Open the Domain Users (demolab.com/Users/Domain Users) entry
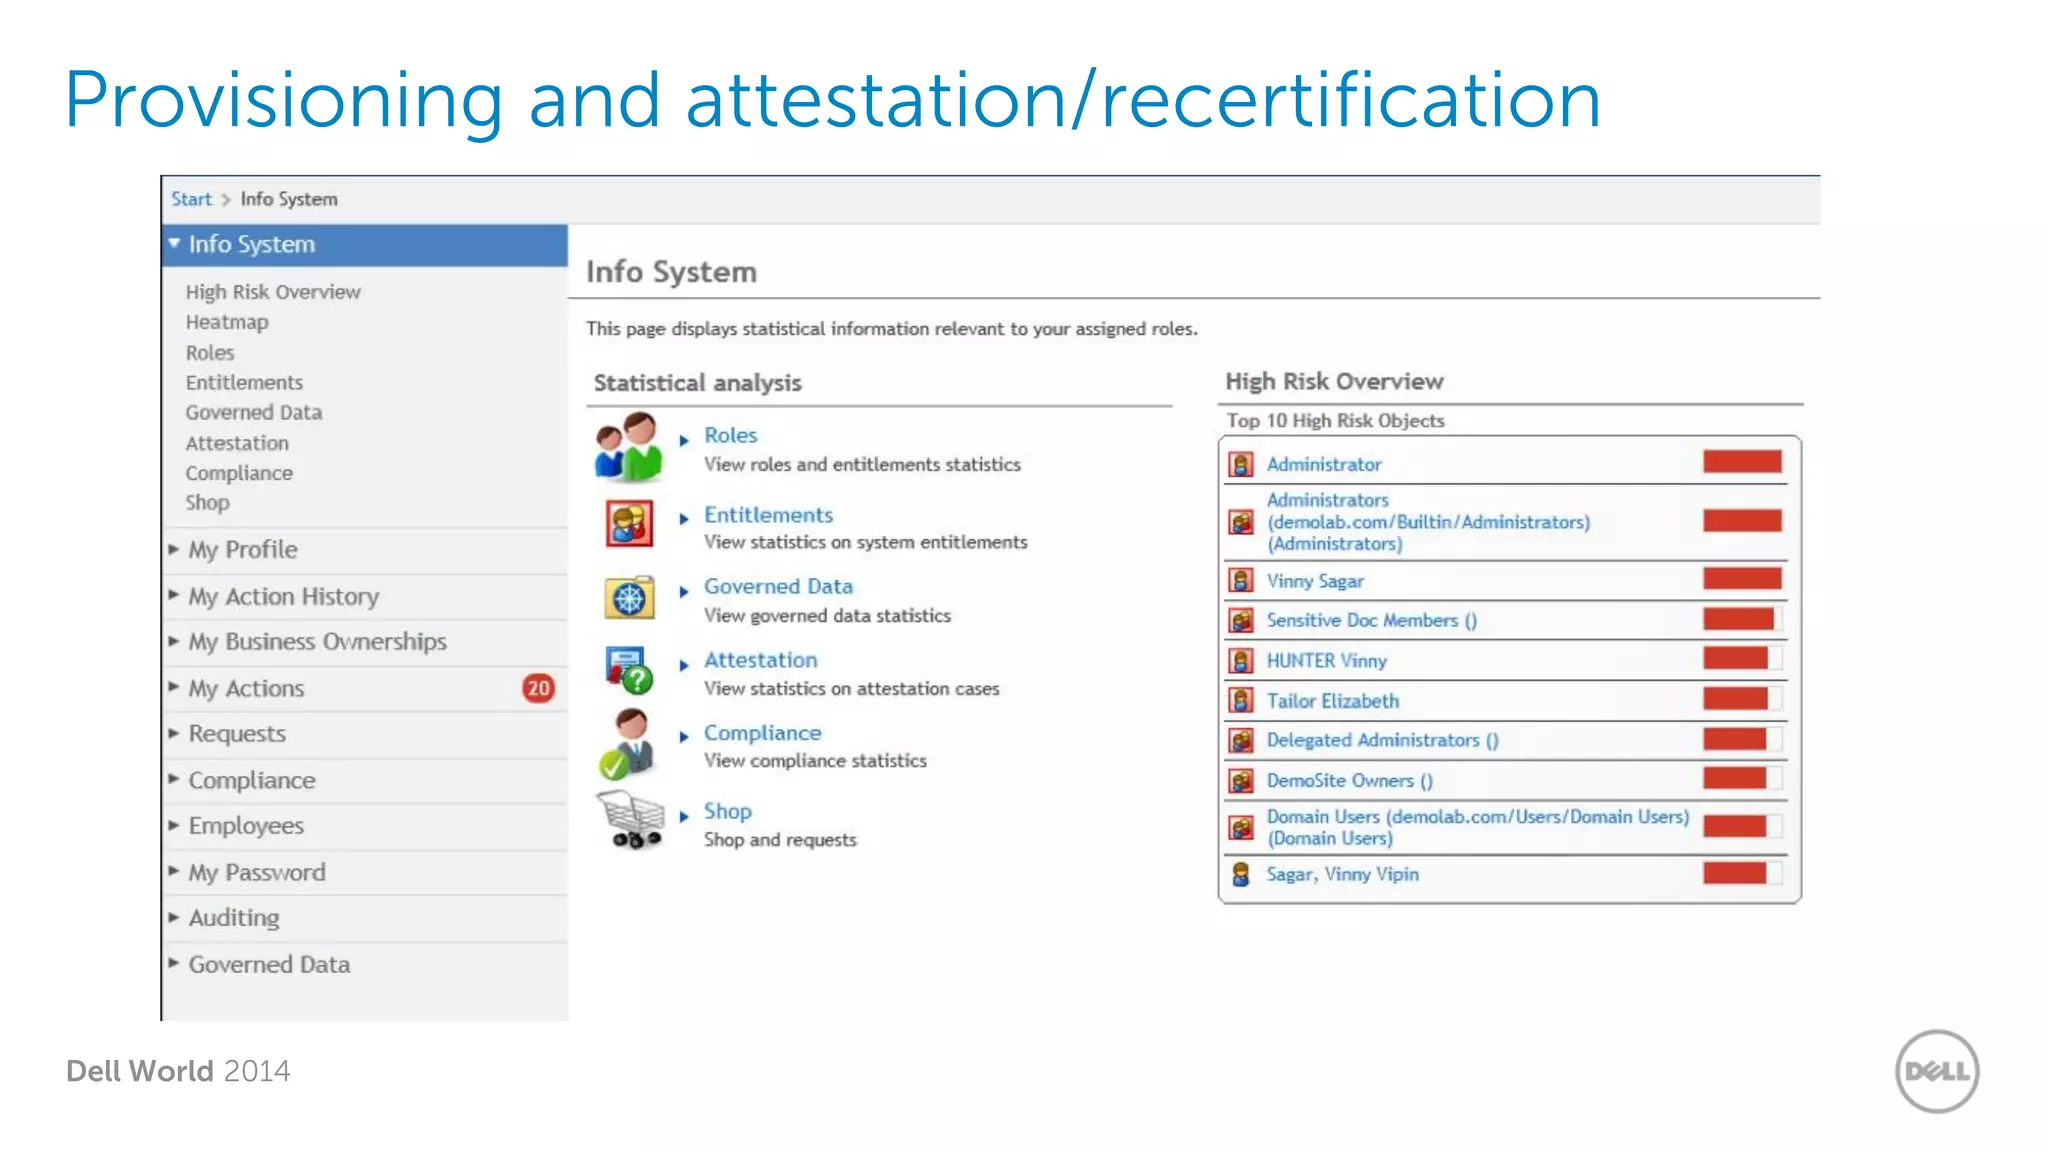The width and height of the screenshot is (2048, 1152). pyautogui.click(x=1478, y=827)
